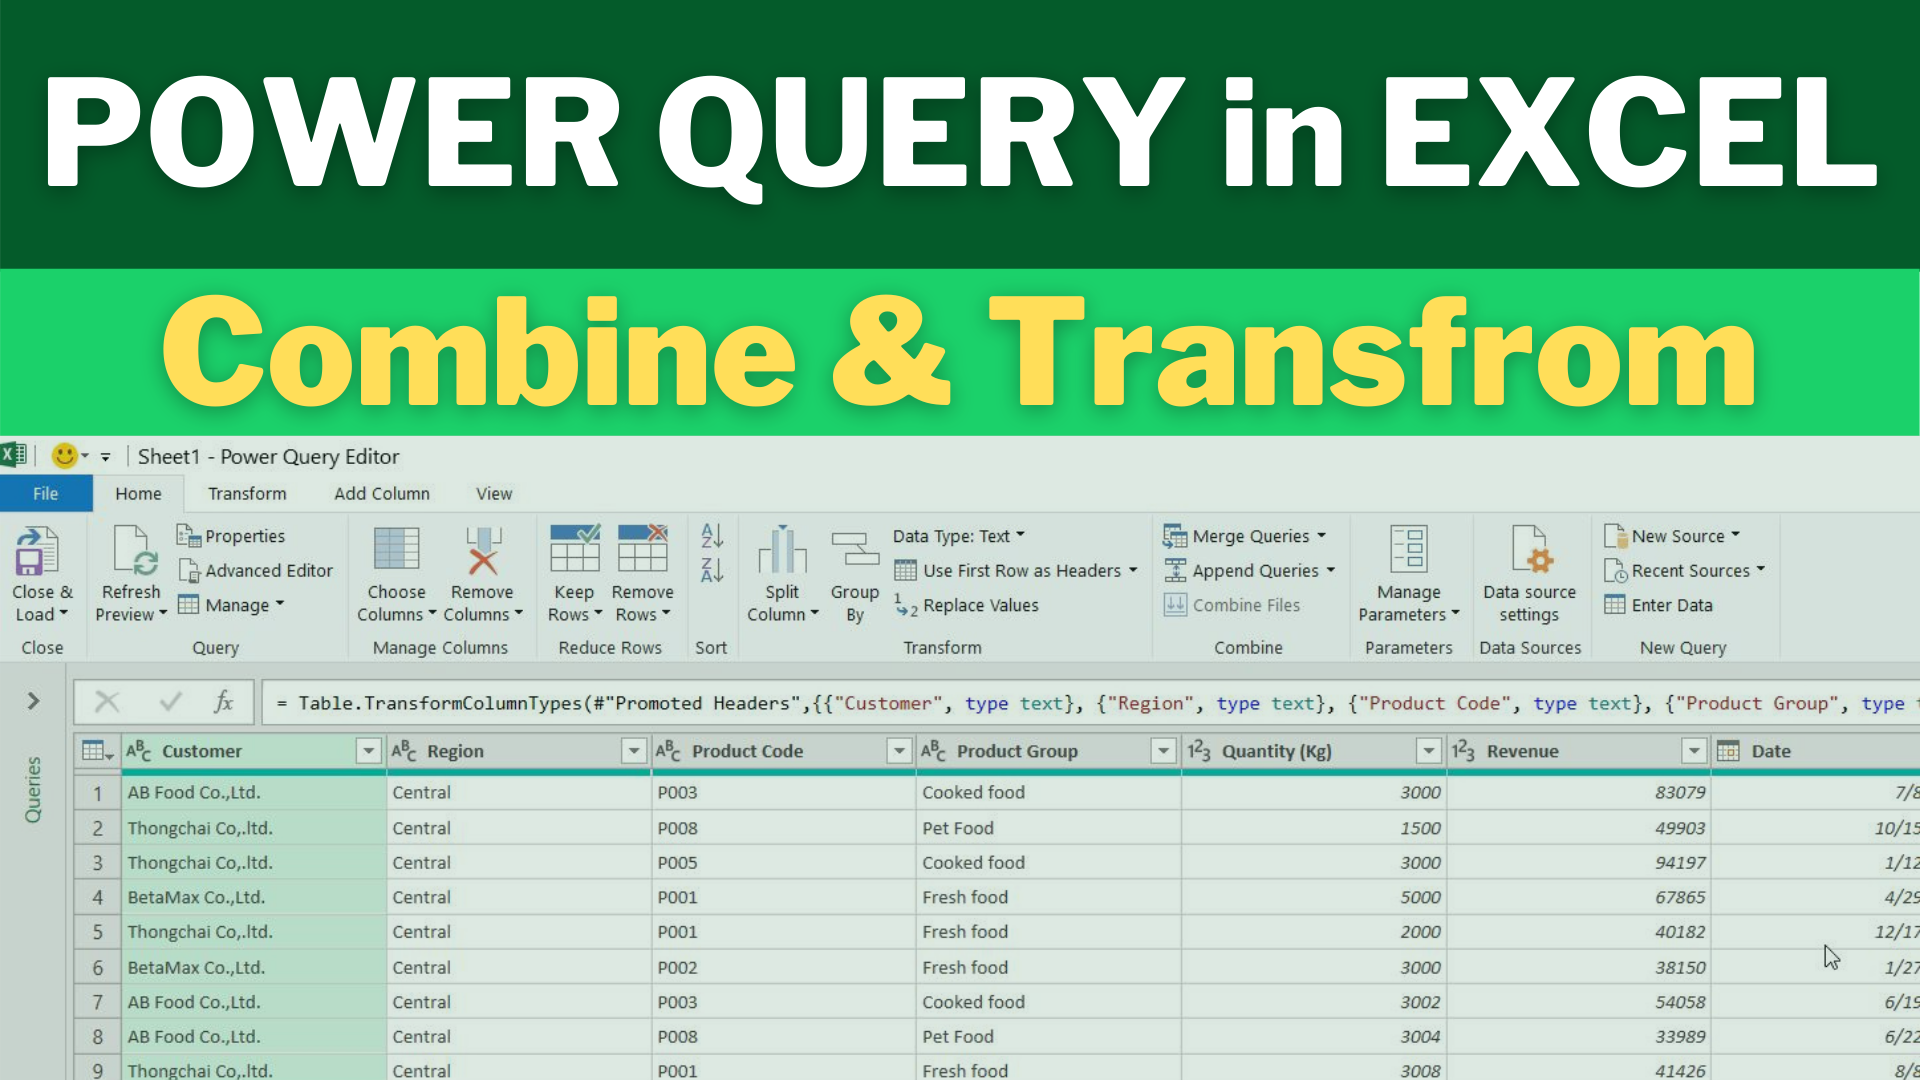The height and width of the screenshot is (1080, 1920).
Task: Select Revenue cell 83079
Action: click(x=1579, y=792)
